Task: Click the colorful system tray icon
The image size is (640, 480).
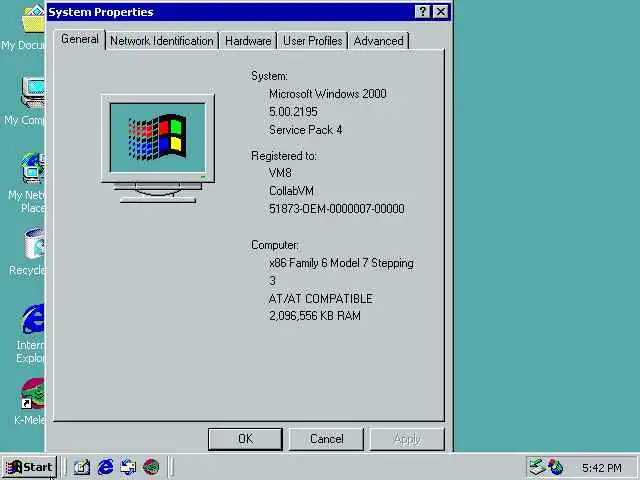Action: coord(556,467)
